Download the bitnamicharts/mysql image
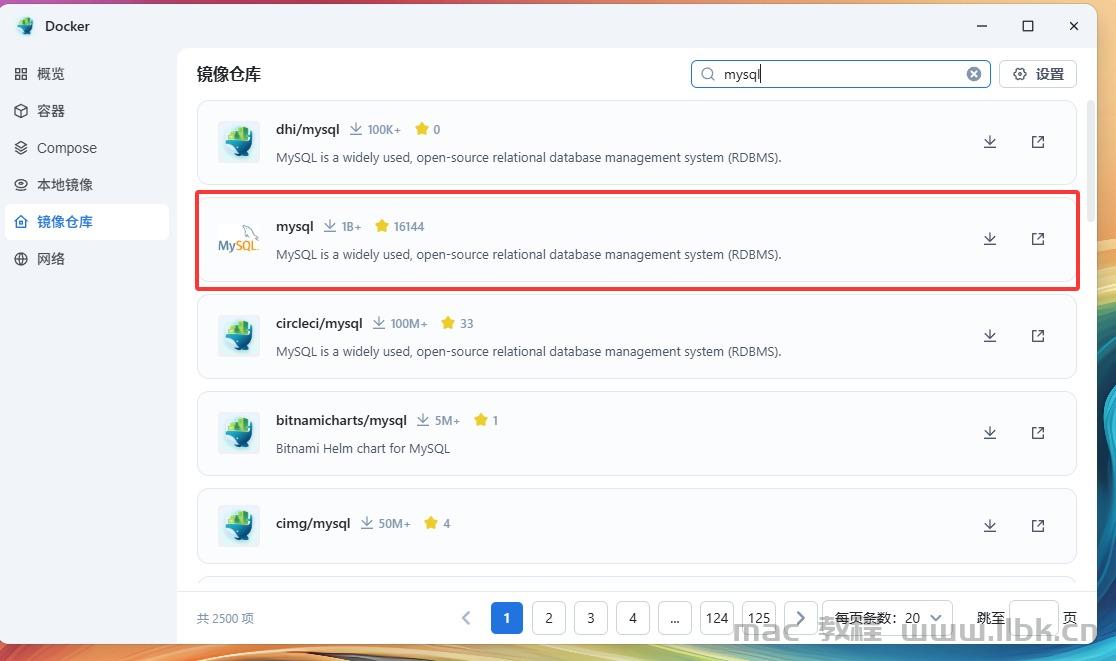1116x661 pixels. coord(989,433)
